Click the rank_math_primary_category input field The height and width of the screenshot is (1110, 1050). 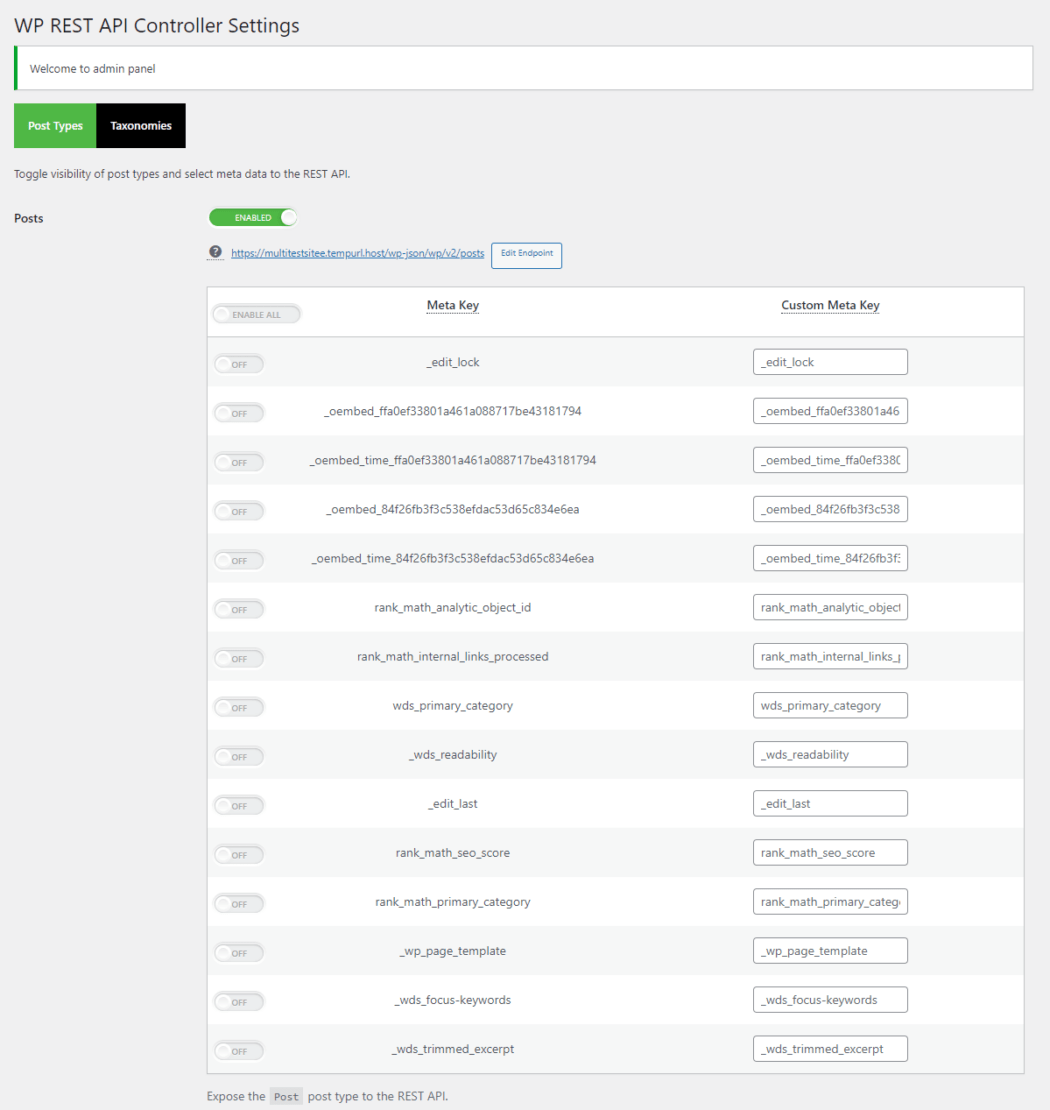click(831, 902)
